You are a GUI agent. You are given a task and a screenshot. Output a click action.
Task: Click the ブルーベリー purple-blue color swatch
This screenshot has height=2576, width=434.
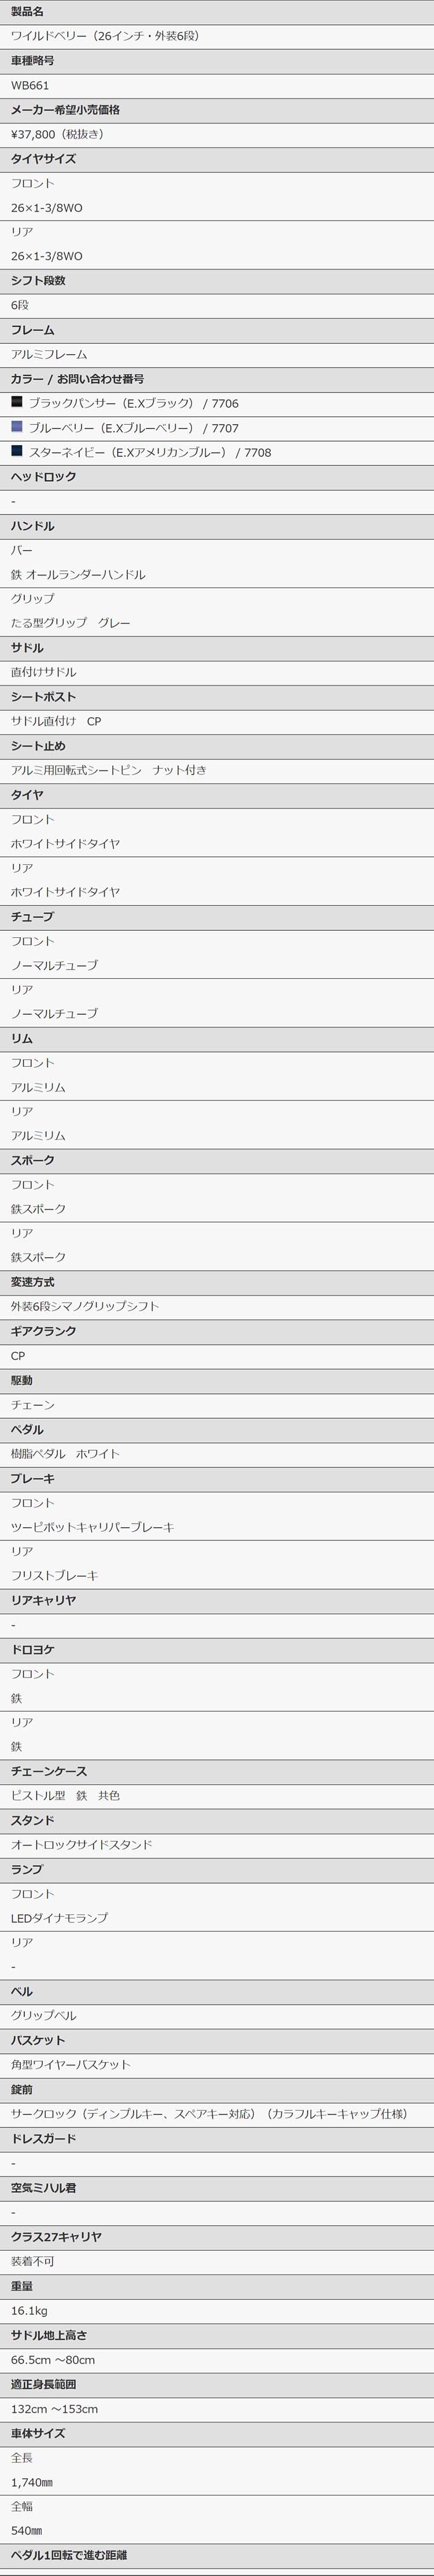point(16,427)
